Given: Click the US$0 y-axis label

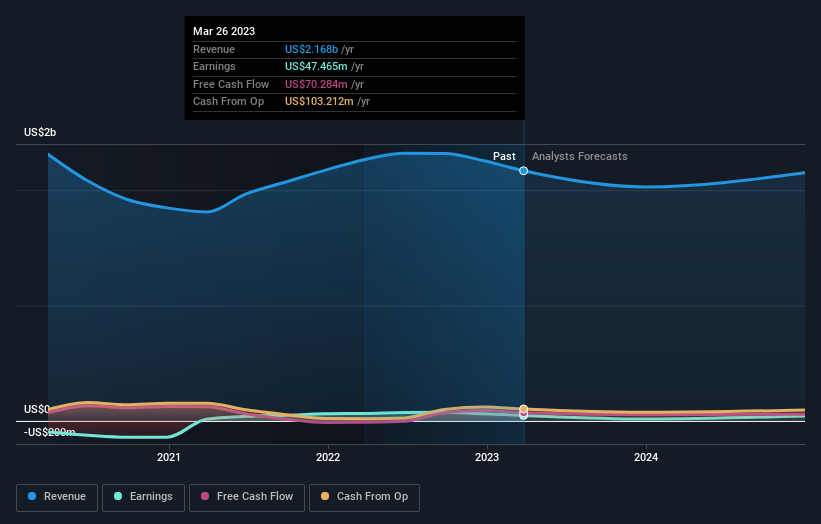Looking at the screenshot, I should [37, 409].
